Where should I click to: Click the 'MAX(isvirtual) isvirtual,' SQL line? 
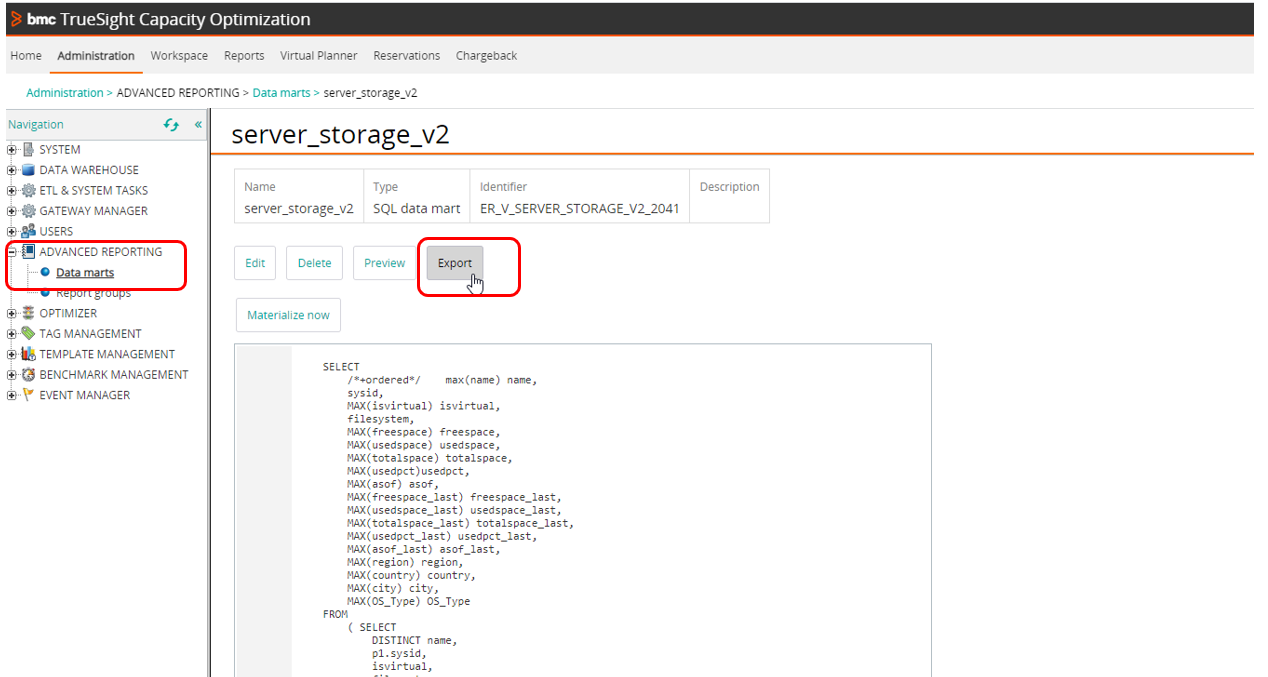tap(423, 406)
